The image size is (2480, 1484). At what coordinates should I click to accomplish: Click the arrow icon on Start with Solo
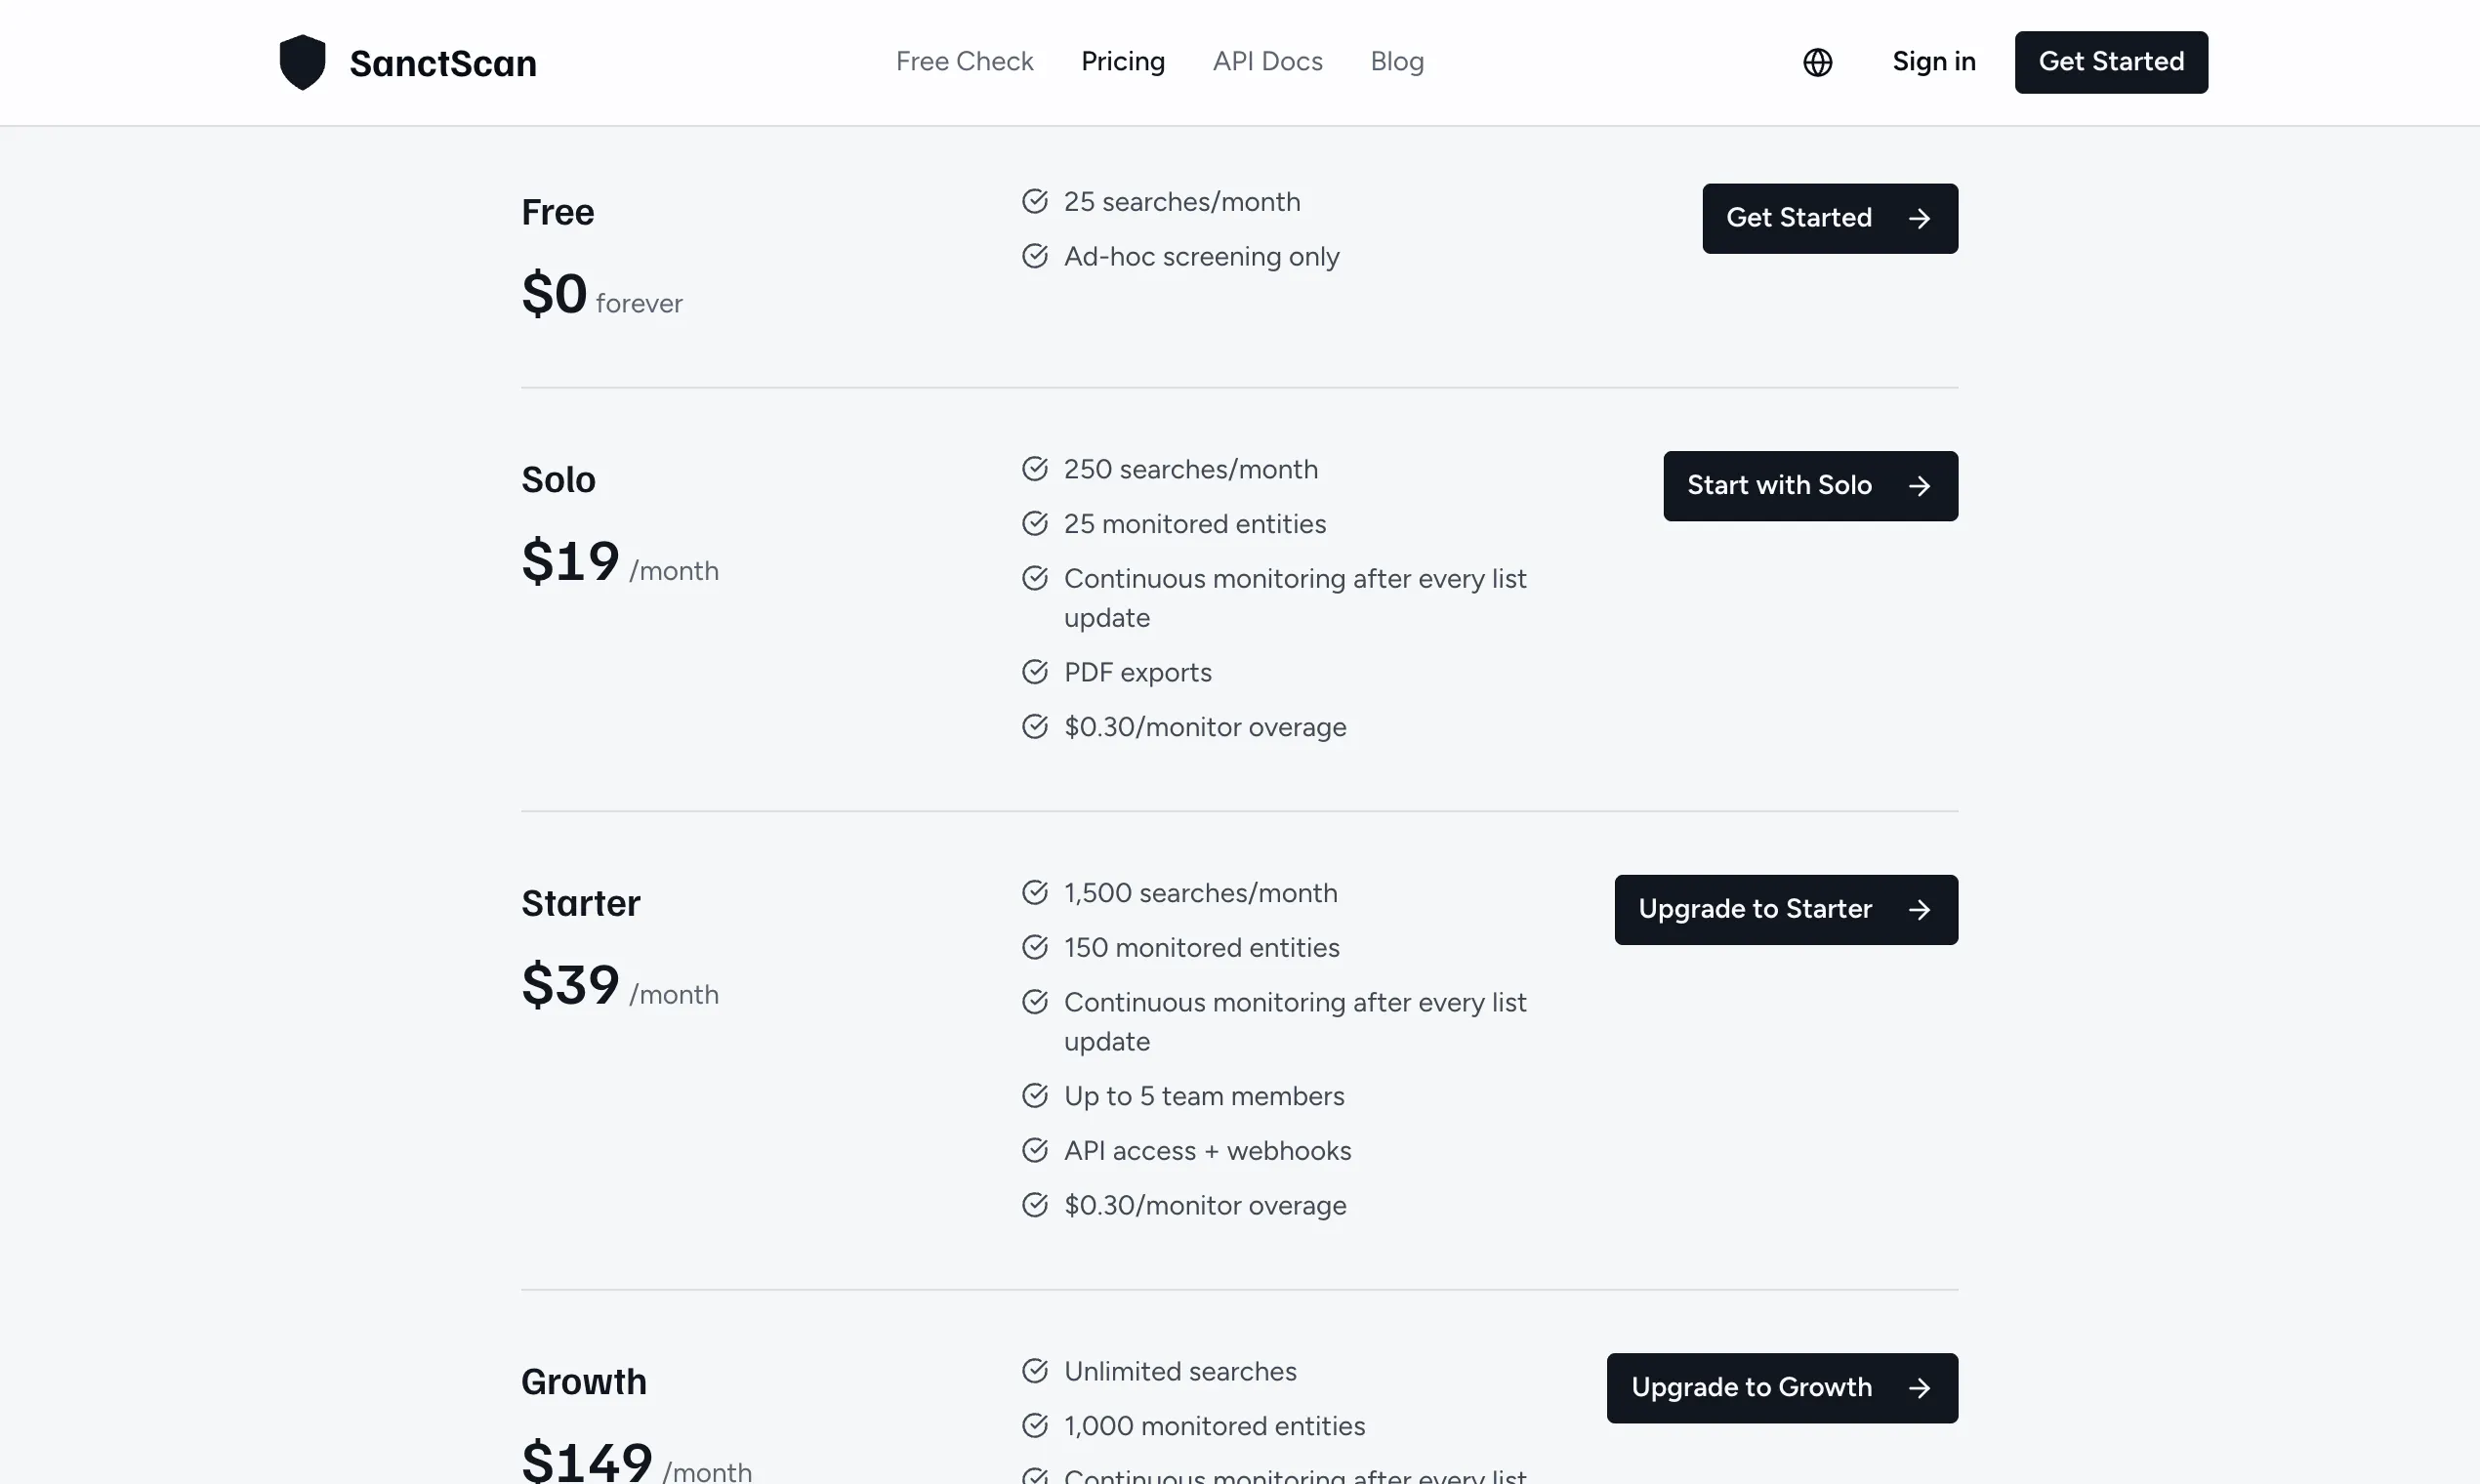[1919, 486]
